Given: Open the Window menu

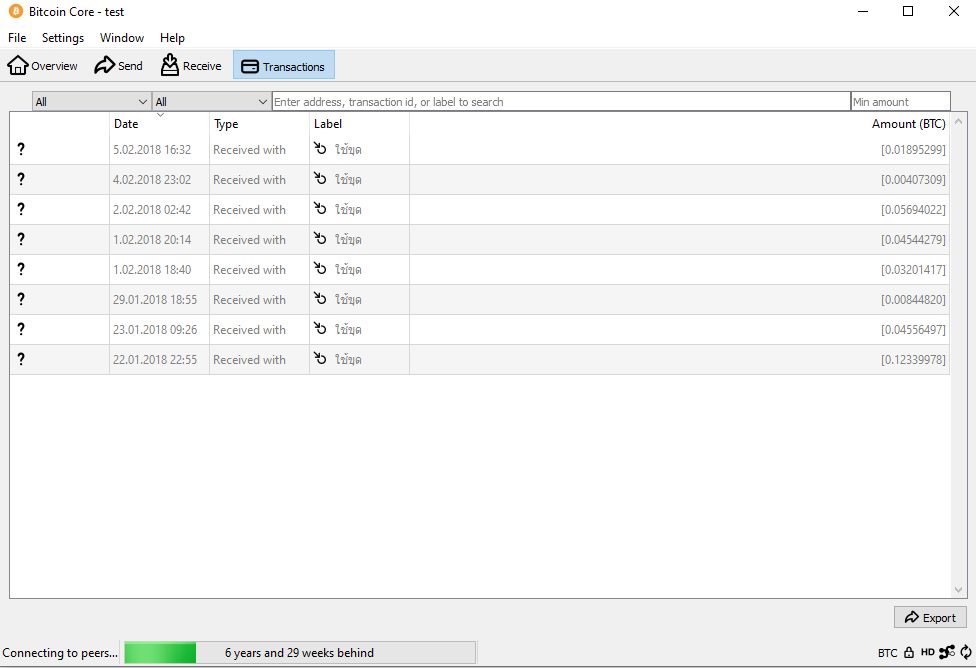Looking at the screenshot, I should [x=122, y=38].
